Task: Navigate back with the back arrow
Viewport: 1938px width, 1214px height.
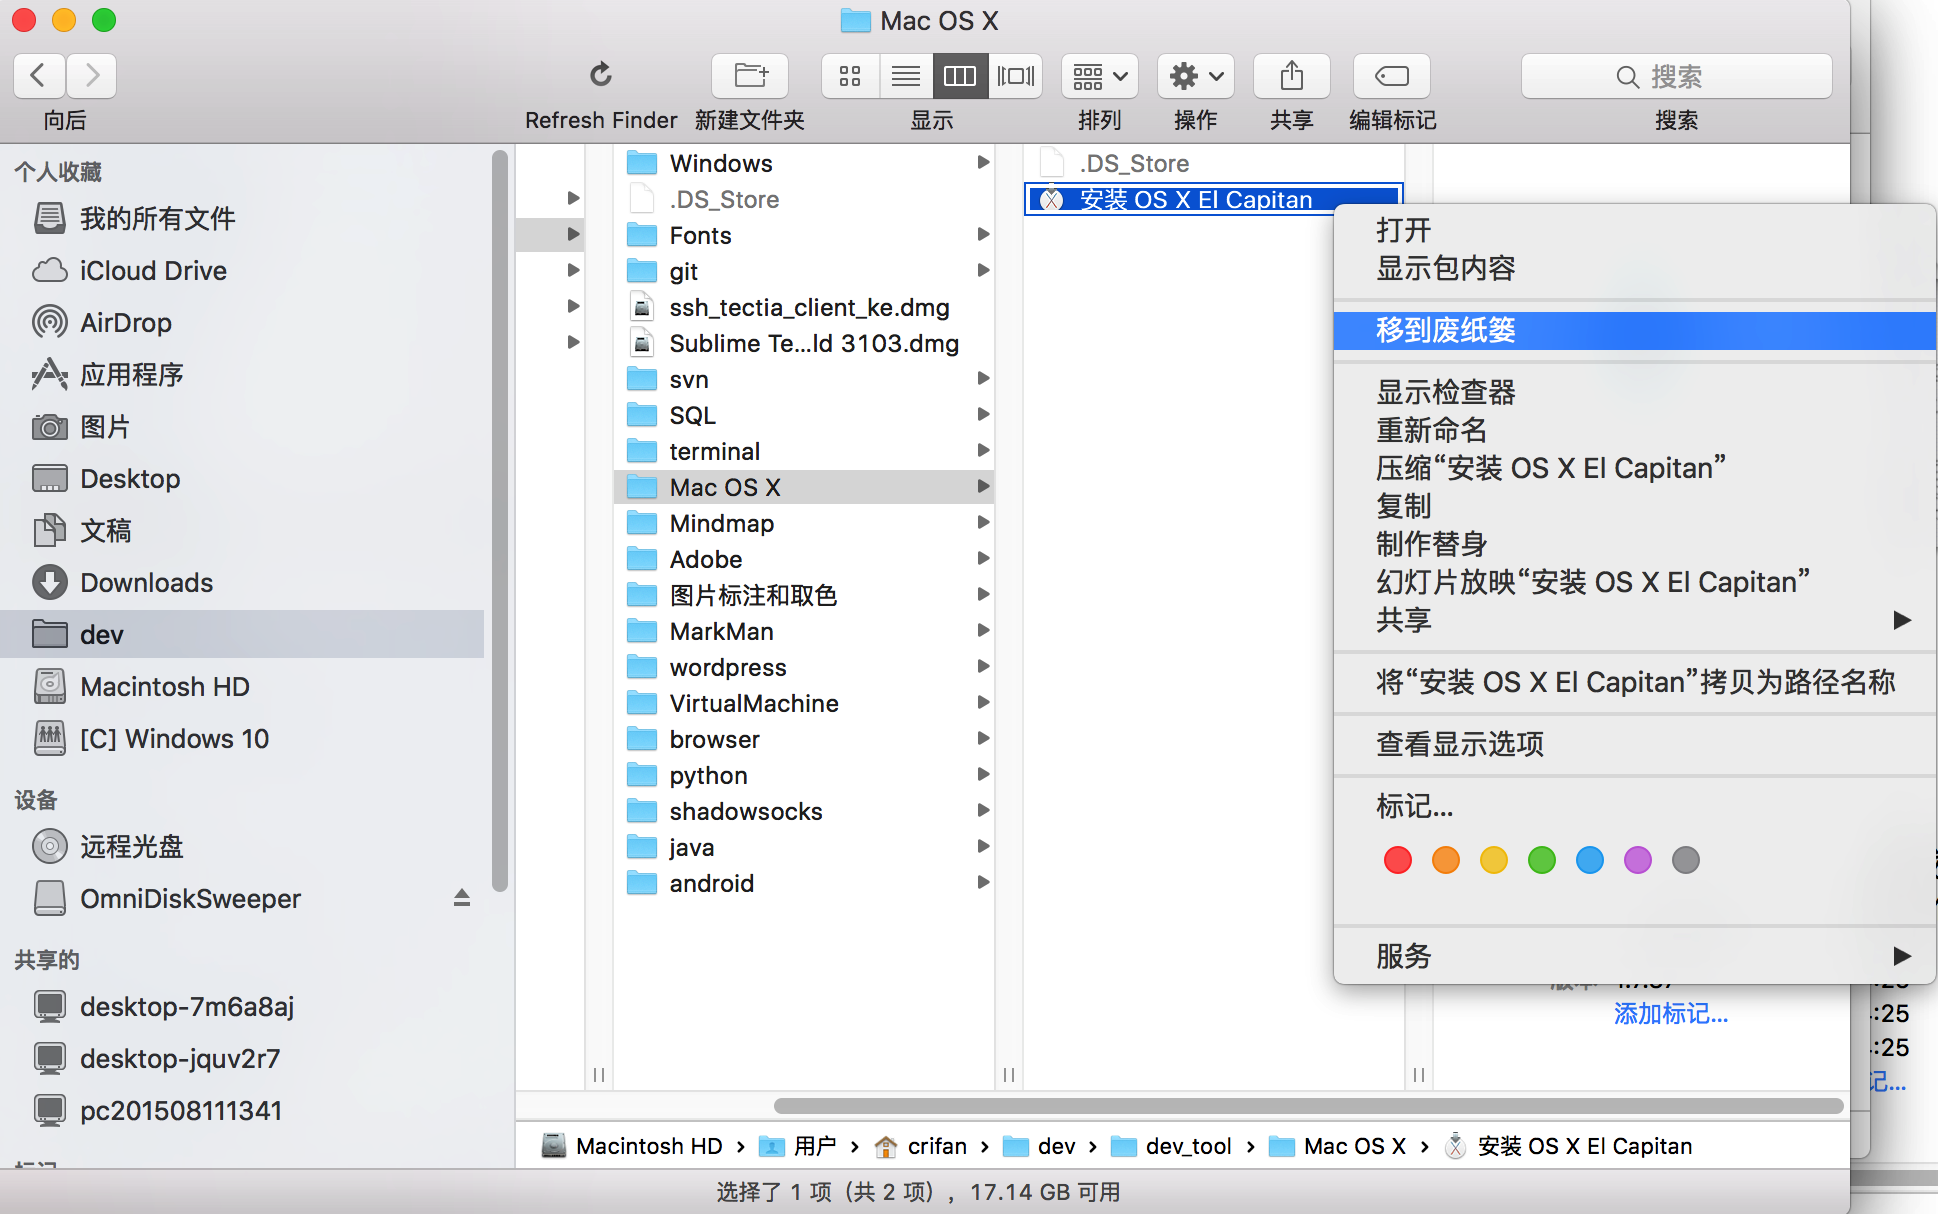Action: pyautogui.click(x=39, y=76)
